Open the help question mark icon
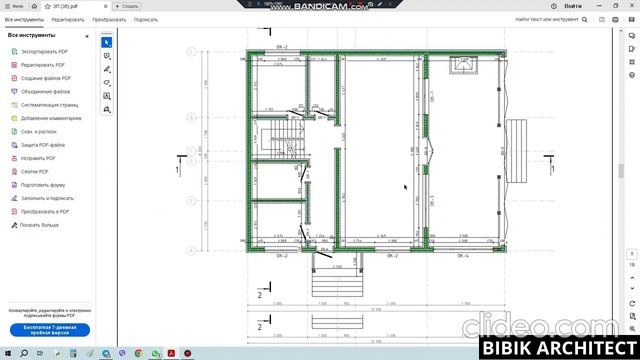Image resolution: width=640 pixels, height=360 pixels. [554, 6]
